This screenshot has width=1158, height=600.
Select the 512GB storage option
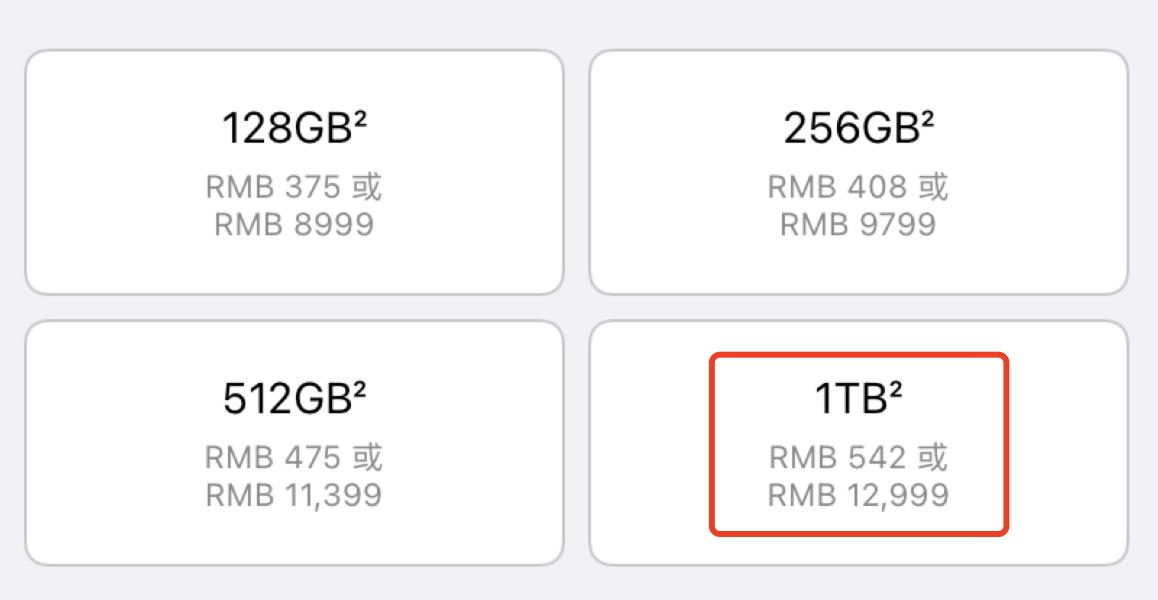coord(295,440)
